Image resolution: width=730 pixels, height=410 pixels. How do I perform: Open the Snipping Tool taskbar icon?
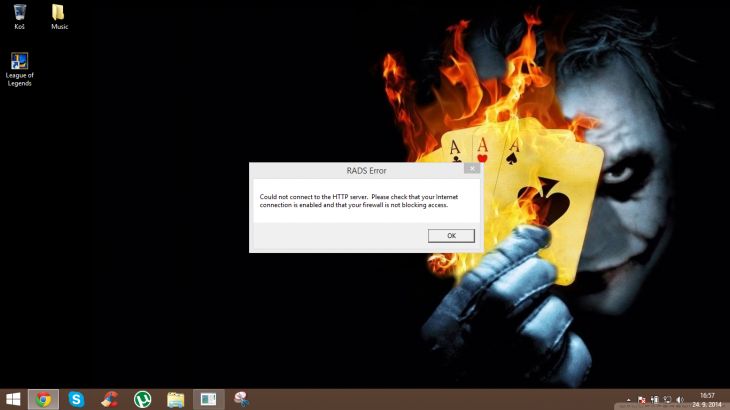pos(242,399)
